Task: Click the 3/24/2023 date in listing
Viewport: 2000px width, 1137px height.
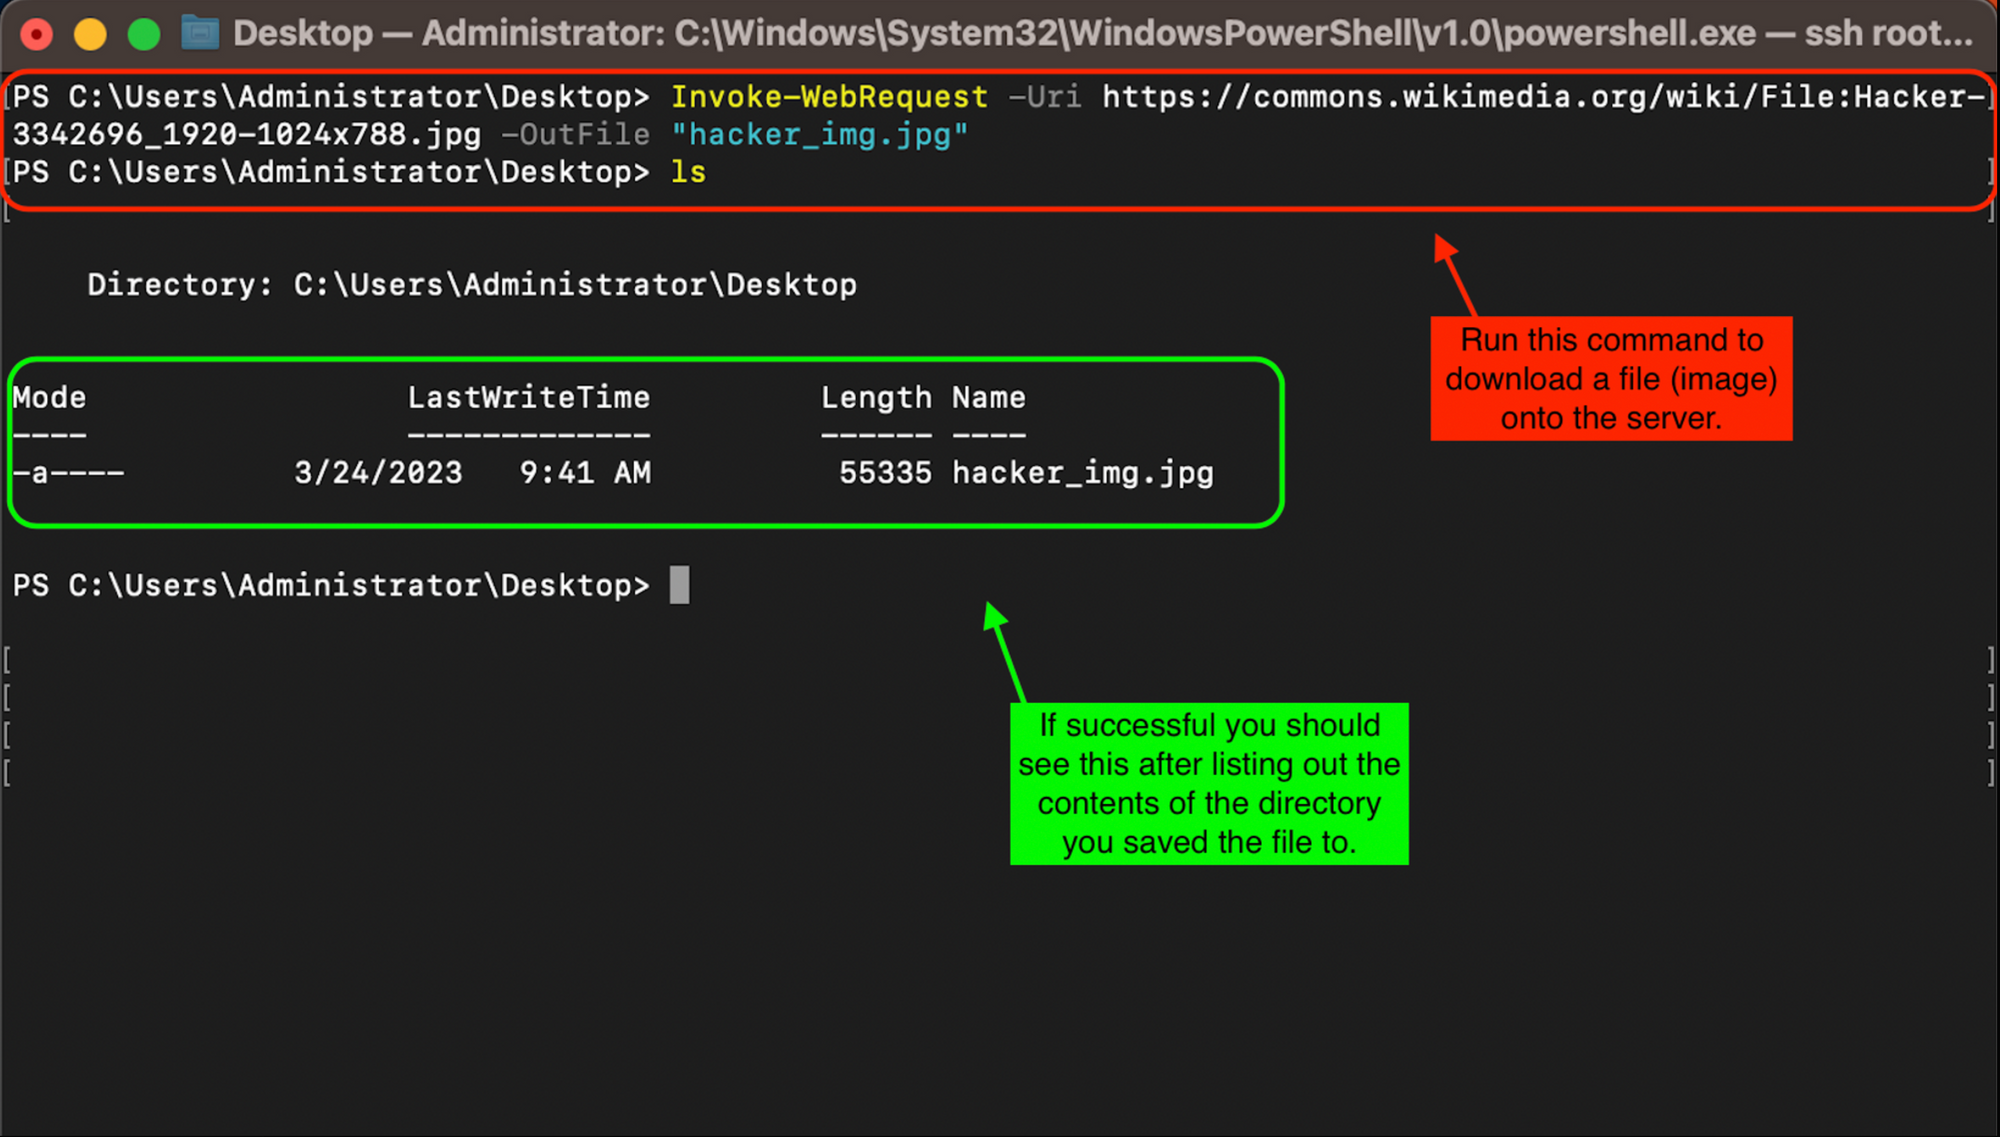Action: pos(378,473)
